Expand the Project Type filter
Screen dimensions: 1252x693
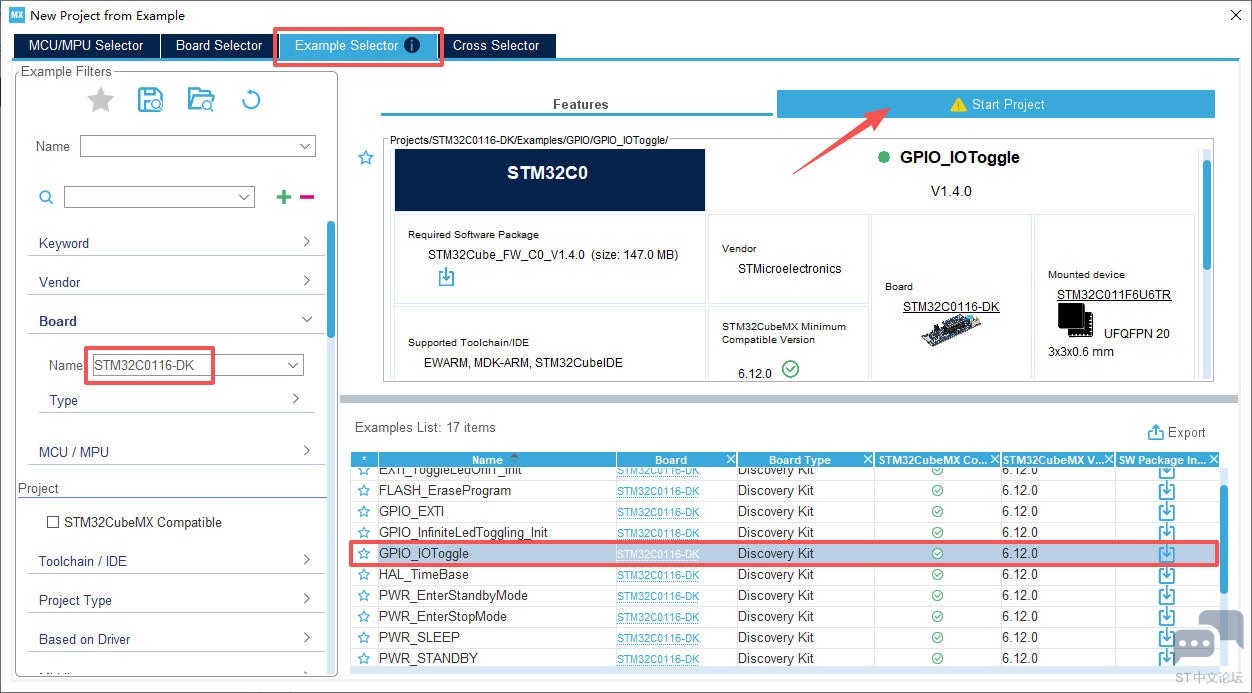point(175,600)
